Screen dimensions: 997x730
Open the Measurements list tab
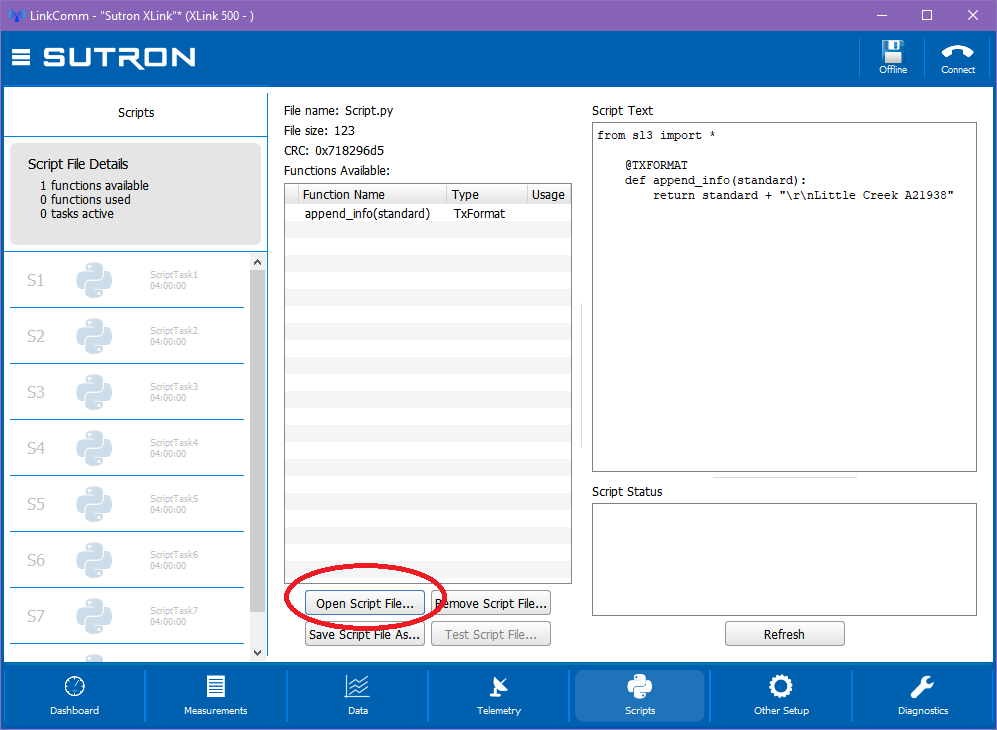pyautogui.click(x=216, y=696)
